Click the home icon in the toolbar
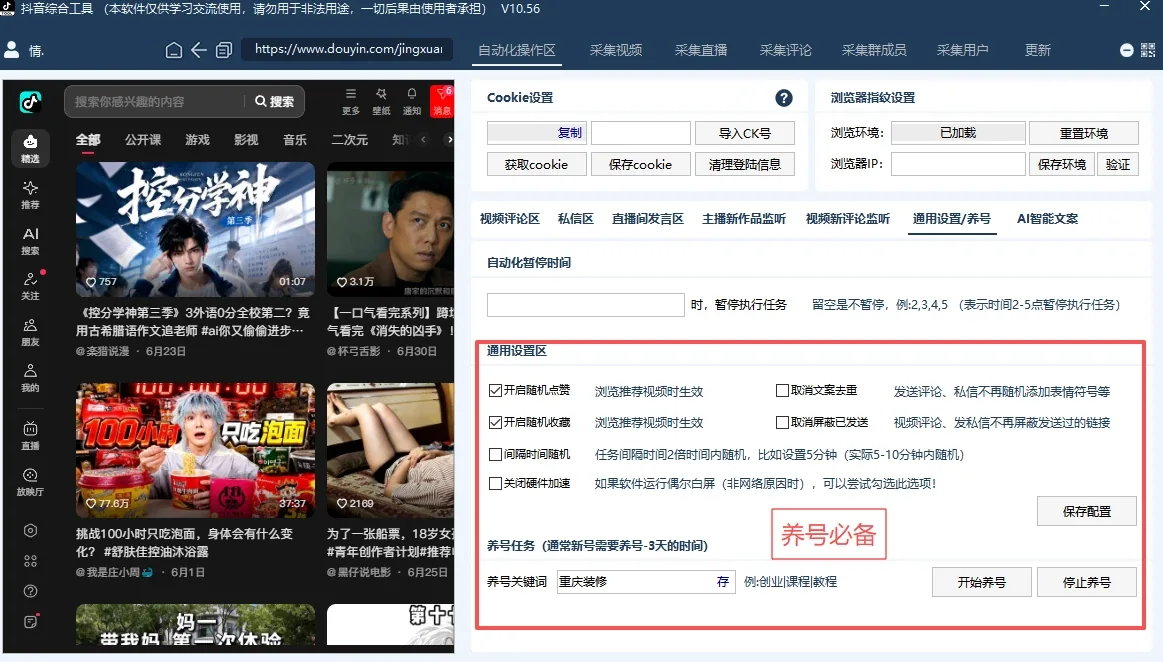The height and width of the screenshot is (662, 1163). [174, 50]
